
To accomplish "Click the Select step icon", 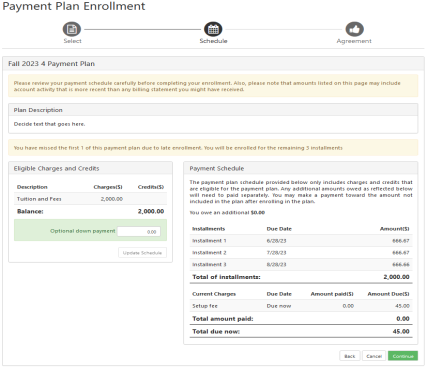I will coord(72,29).
